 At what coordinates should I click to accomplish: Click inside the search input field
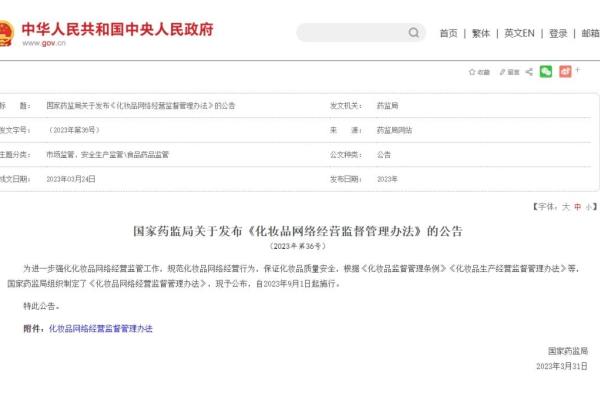[x=350, y=33]
